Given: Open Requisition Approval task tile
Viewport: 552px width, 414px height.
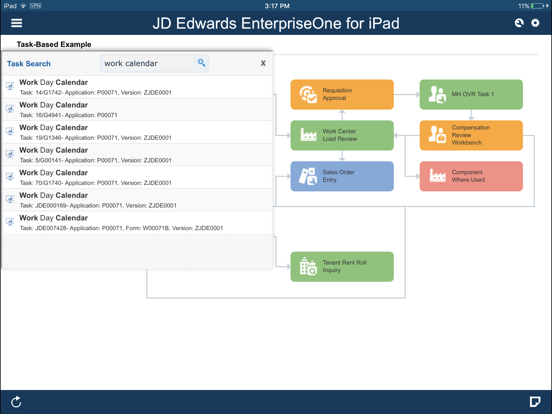Looking at the screenshot, I should pos(342,94).
